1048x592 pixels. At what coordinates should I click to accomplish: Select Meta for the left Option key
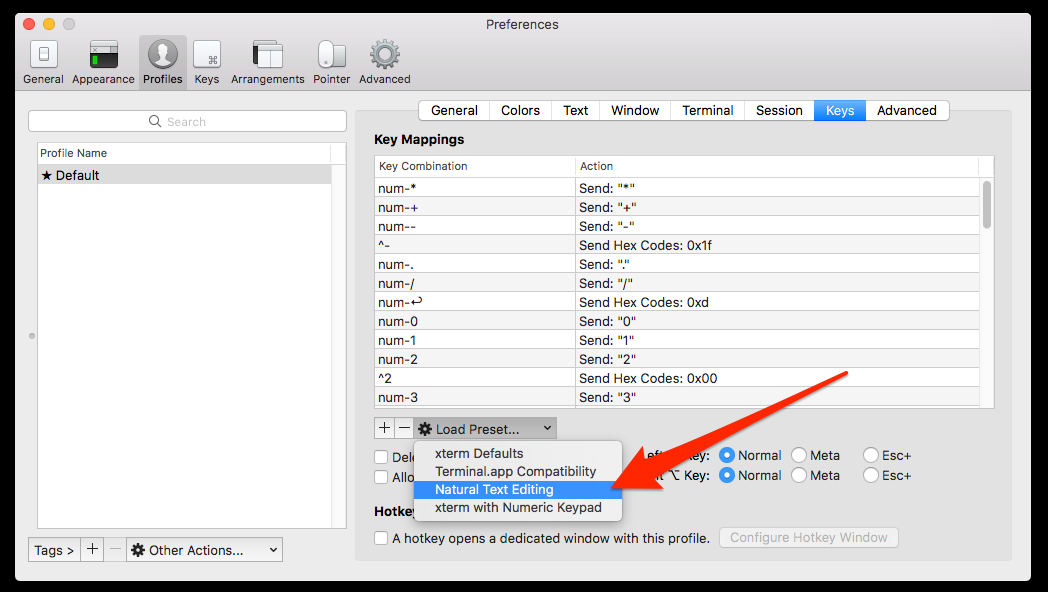click(799, 456)
